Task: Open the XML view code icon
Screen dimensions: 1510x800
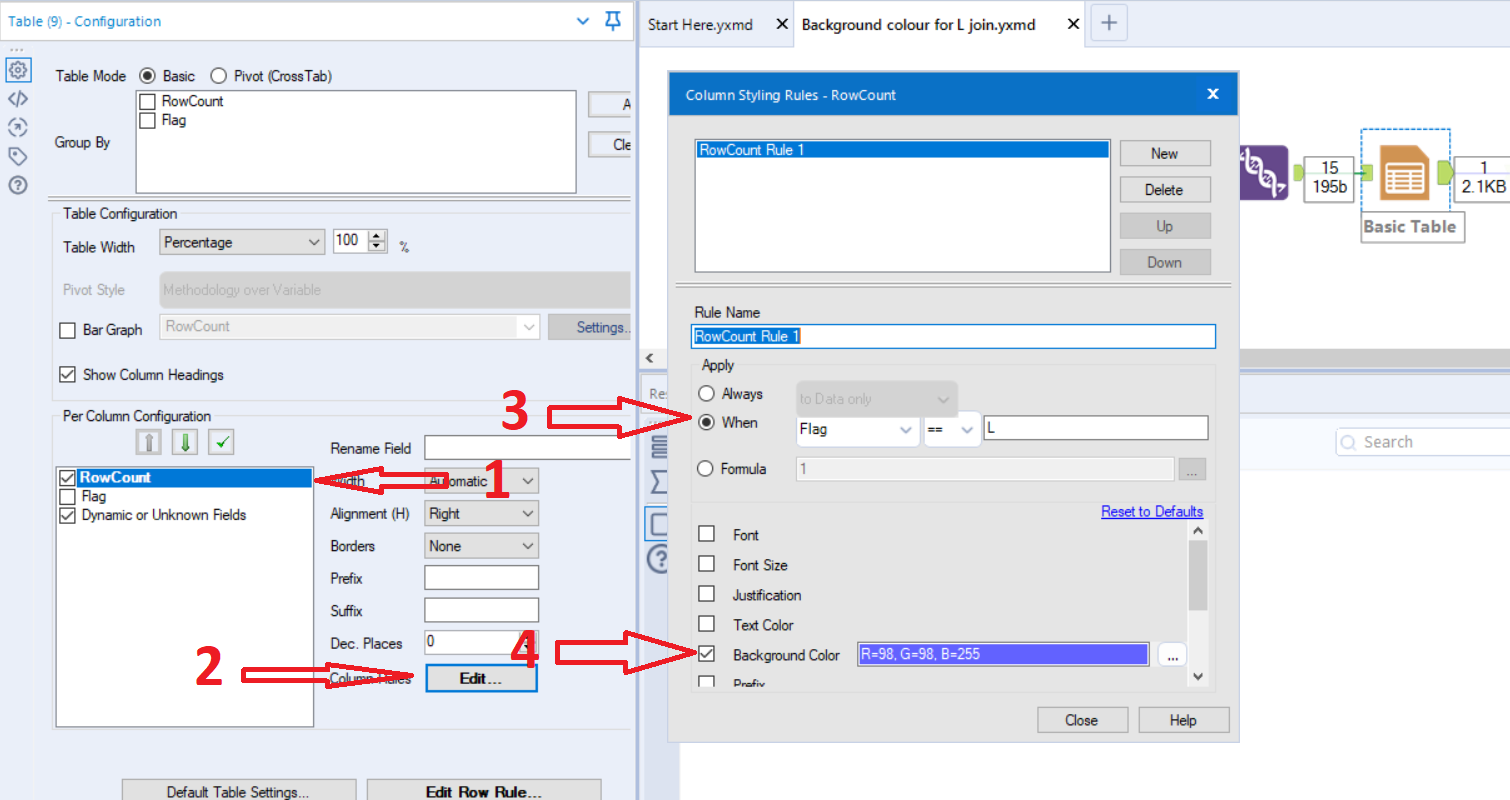Action: point(18,98)
